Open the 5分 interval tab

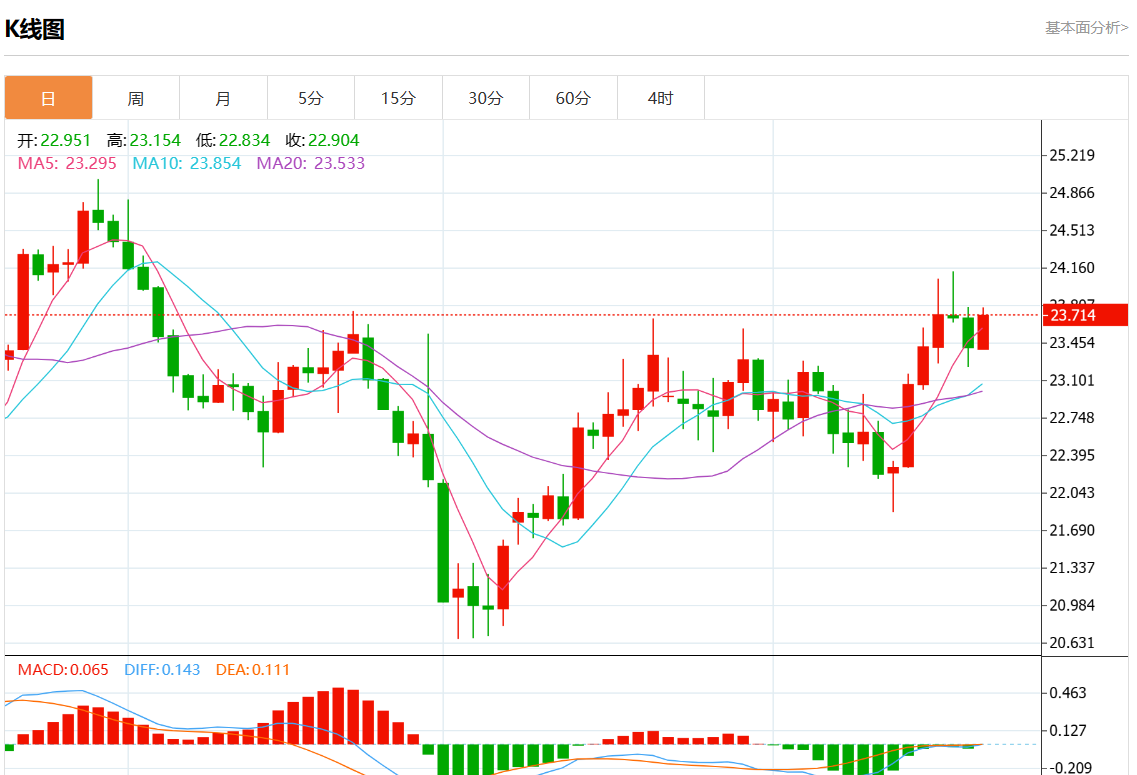[310, 98]
